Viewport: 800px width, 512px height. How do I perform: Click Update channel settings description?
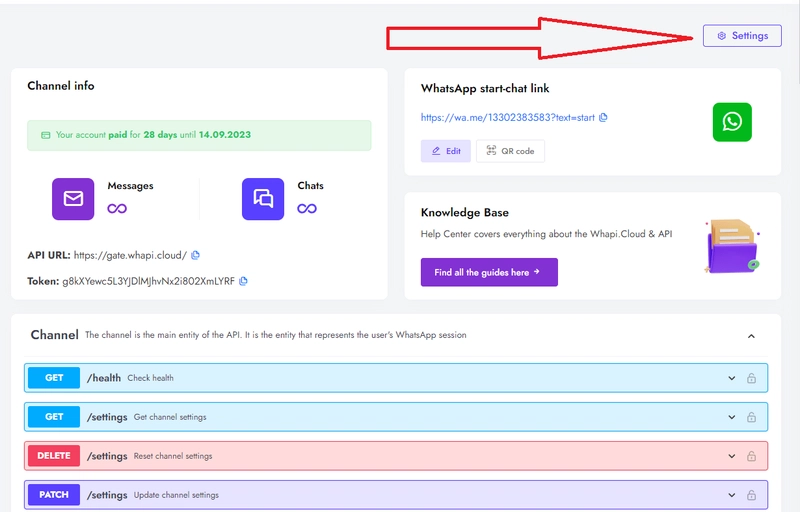click(x=176, y=495)
